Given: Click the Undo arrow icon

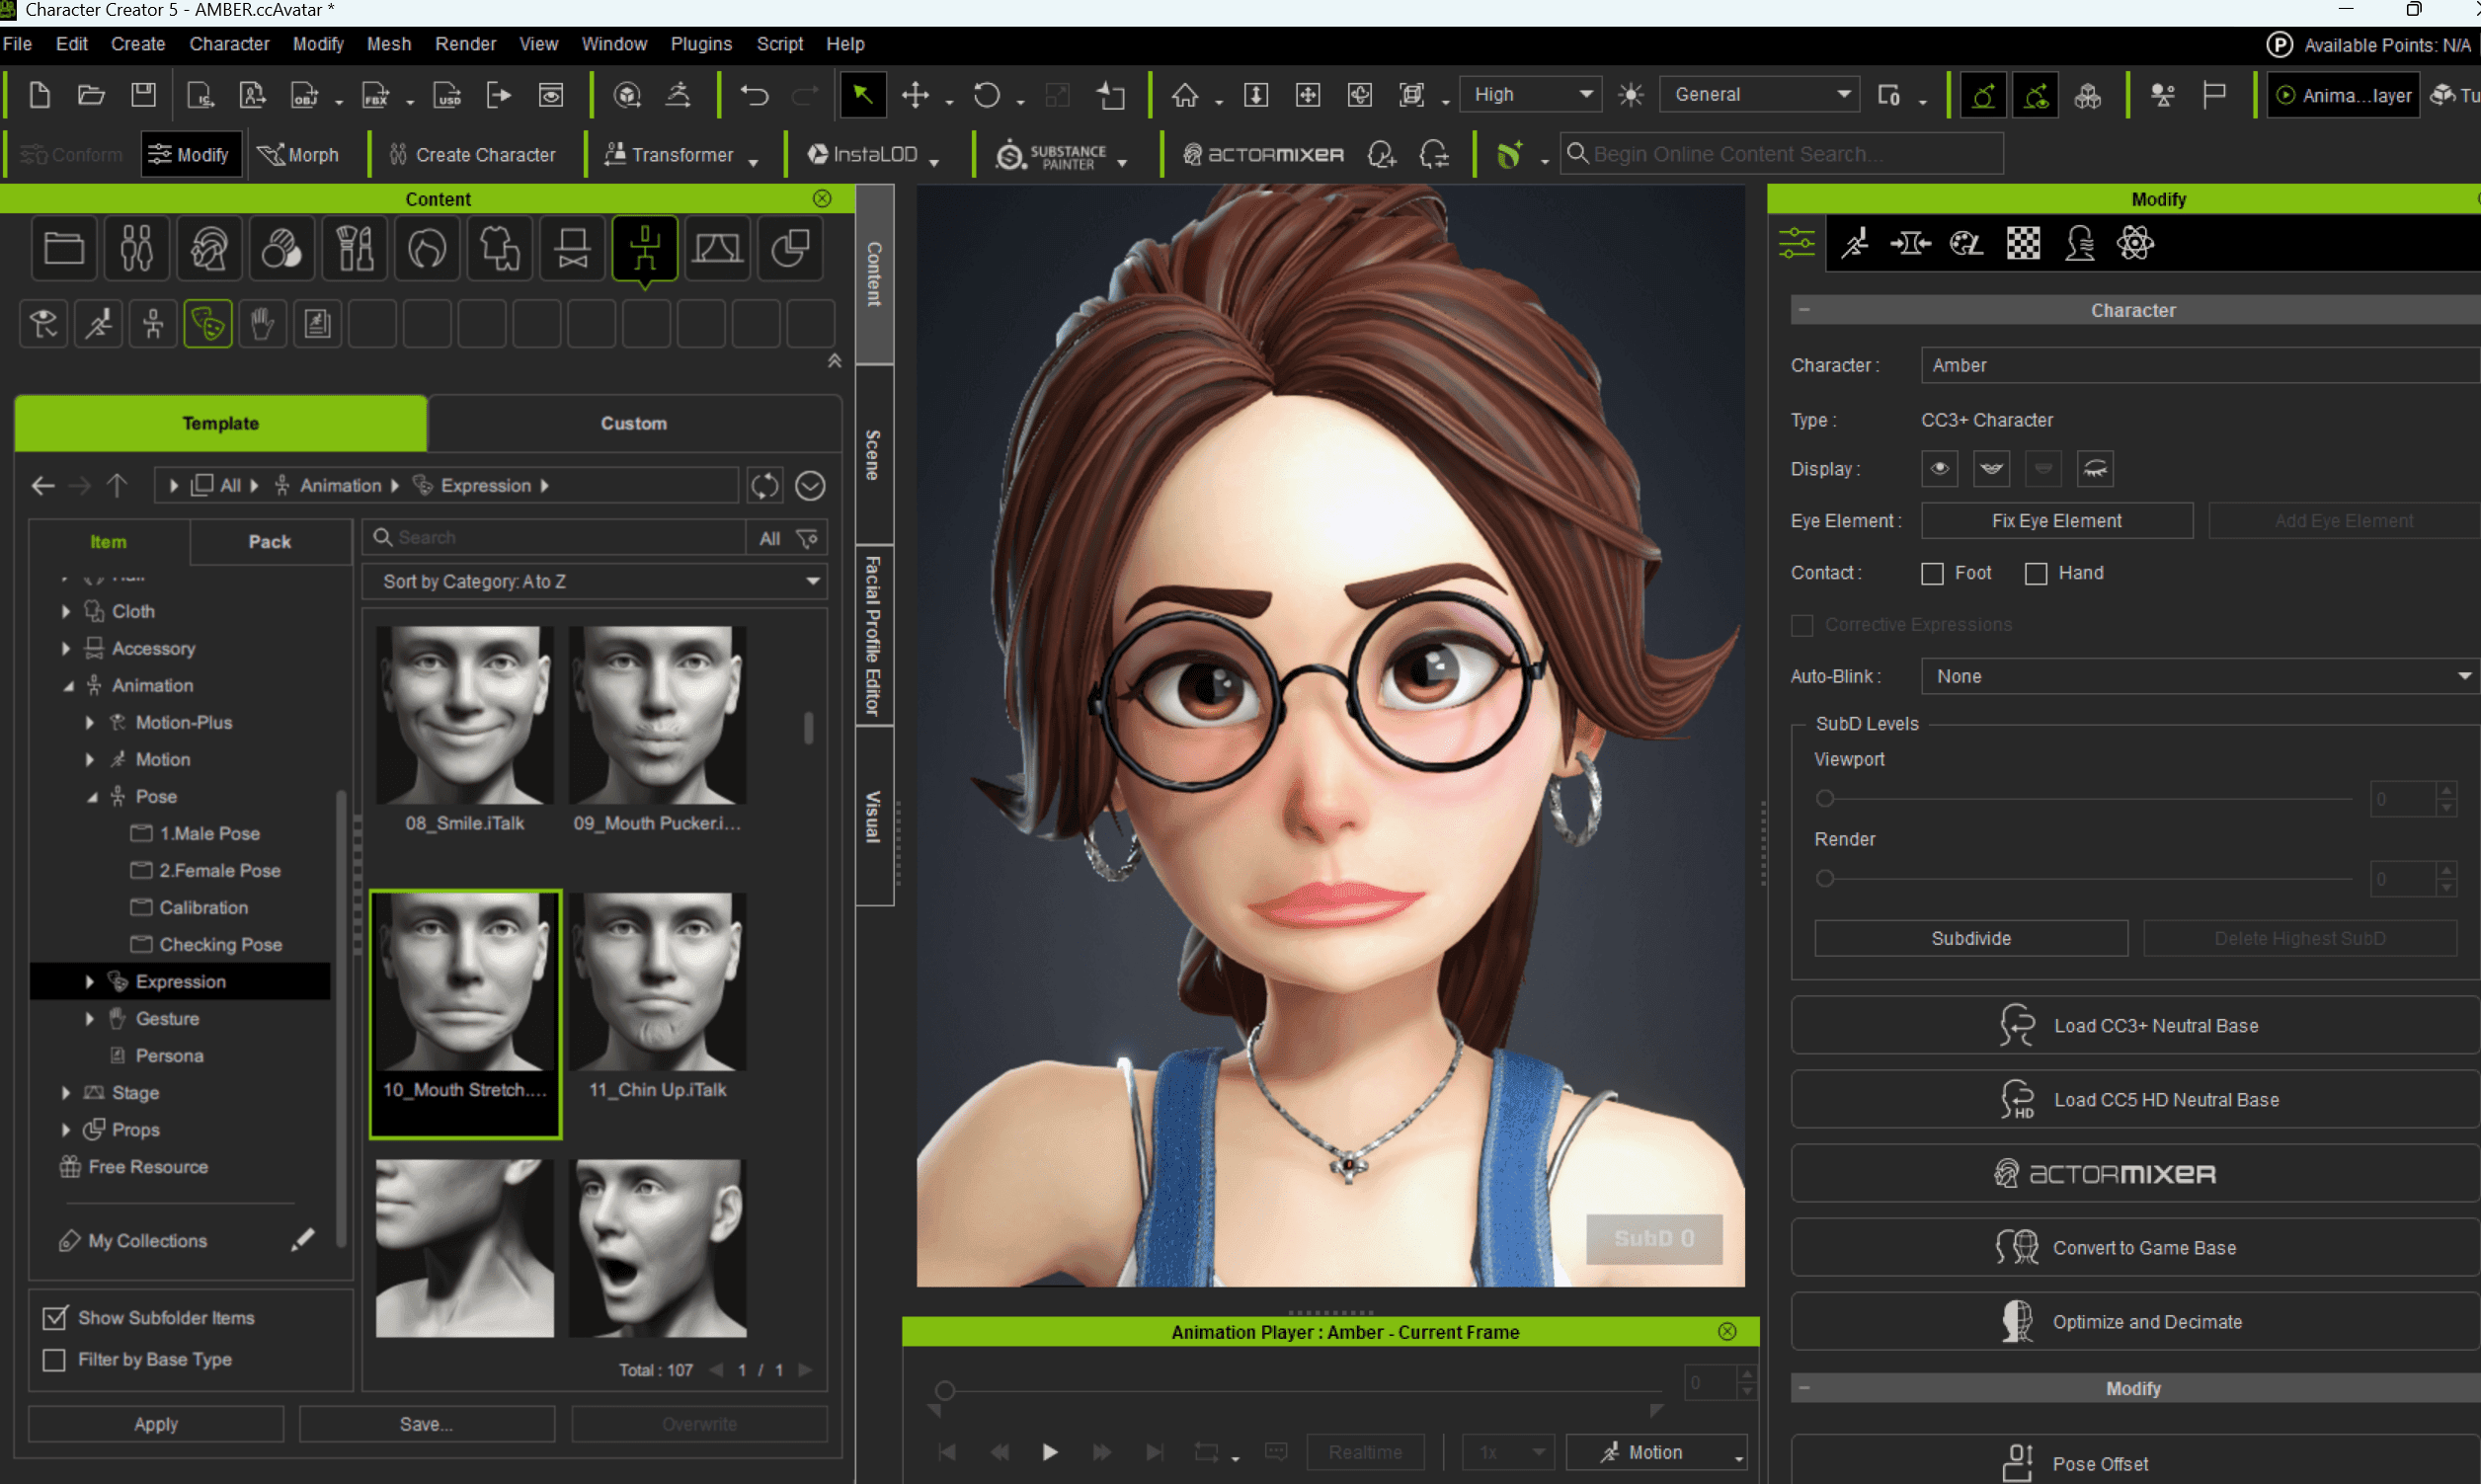Looking at the screenshot, I should [754, 95].
